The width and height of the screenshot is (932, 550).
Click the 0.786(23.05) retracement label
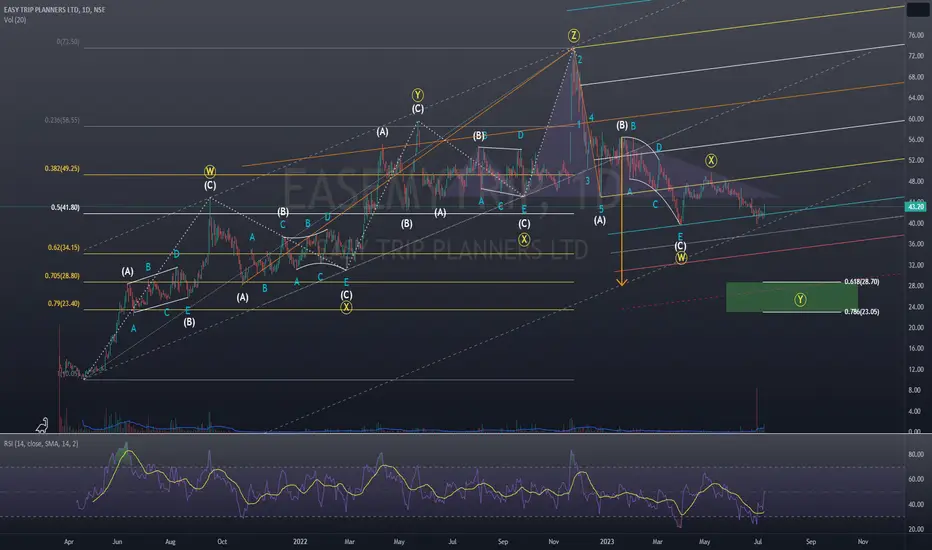click(x=861, y=312)
